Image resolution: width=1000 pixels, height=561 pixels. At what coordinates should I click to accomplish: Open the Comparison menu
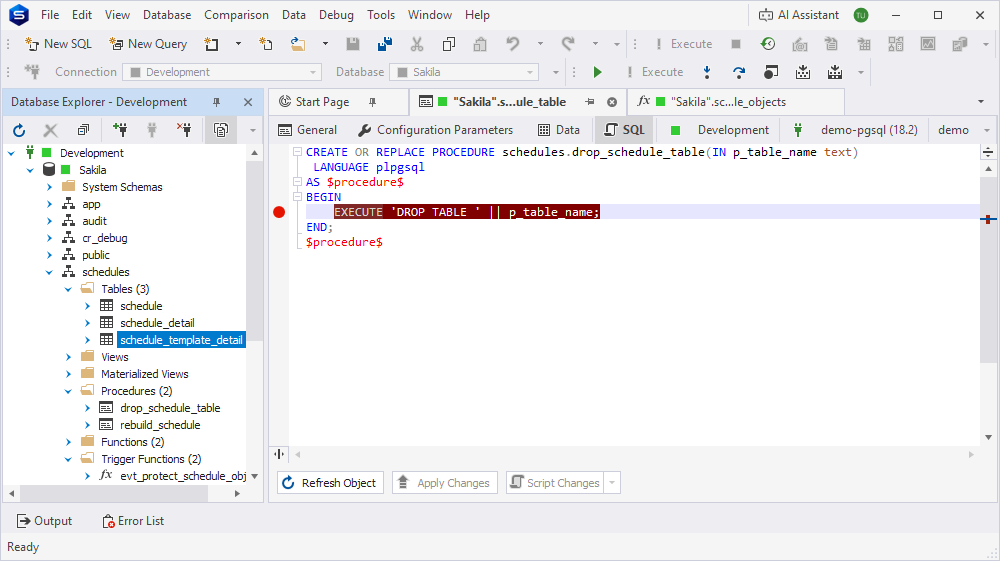click(x=236, y=15)
